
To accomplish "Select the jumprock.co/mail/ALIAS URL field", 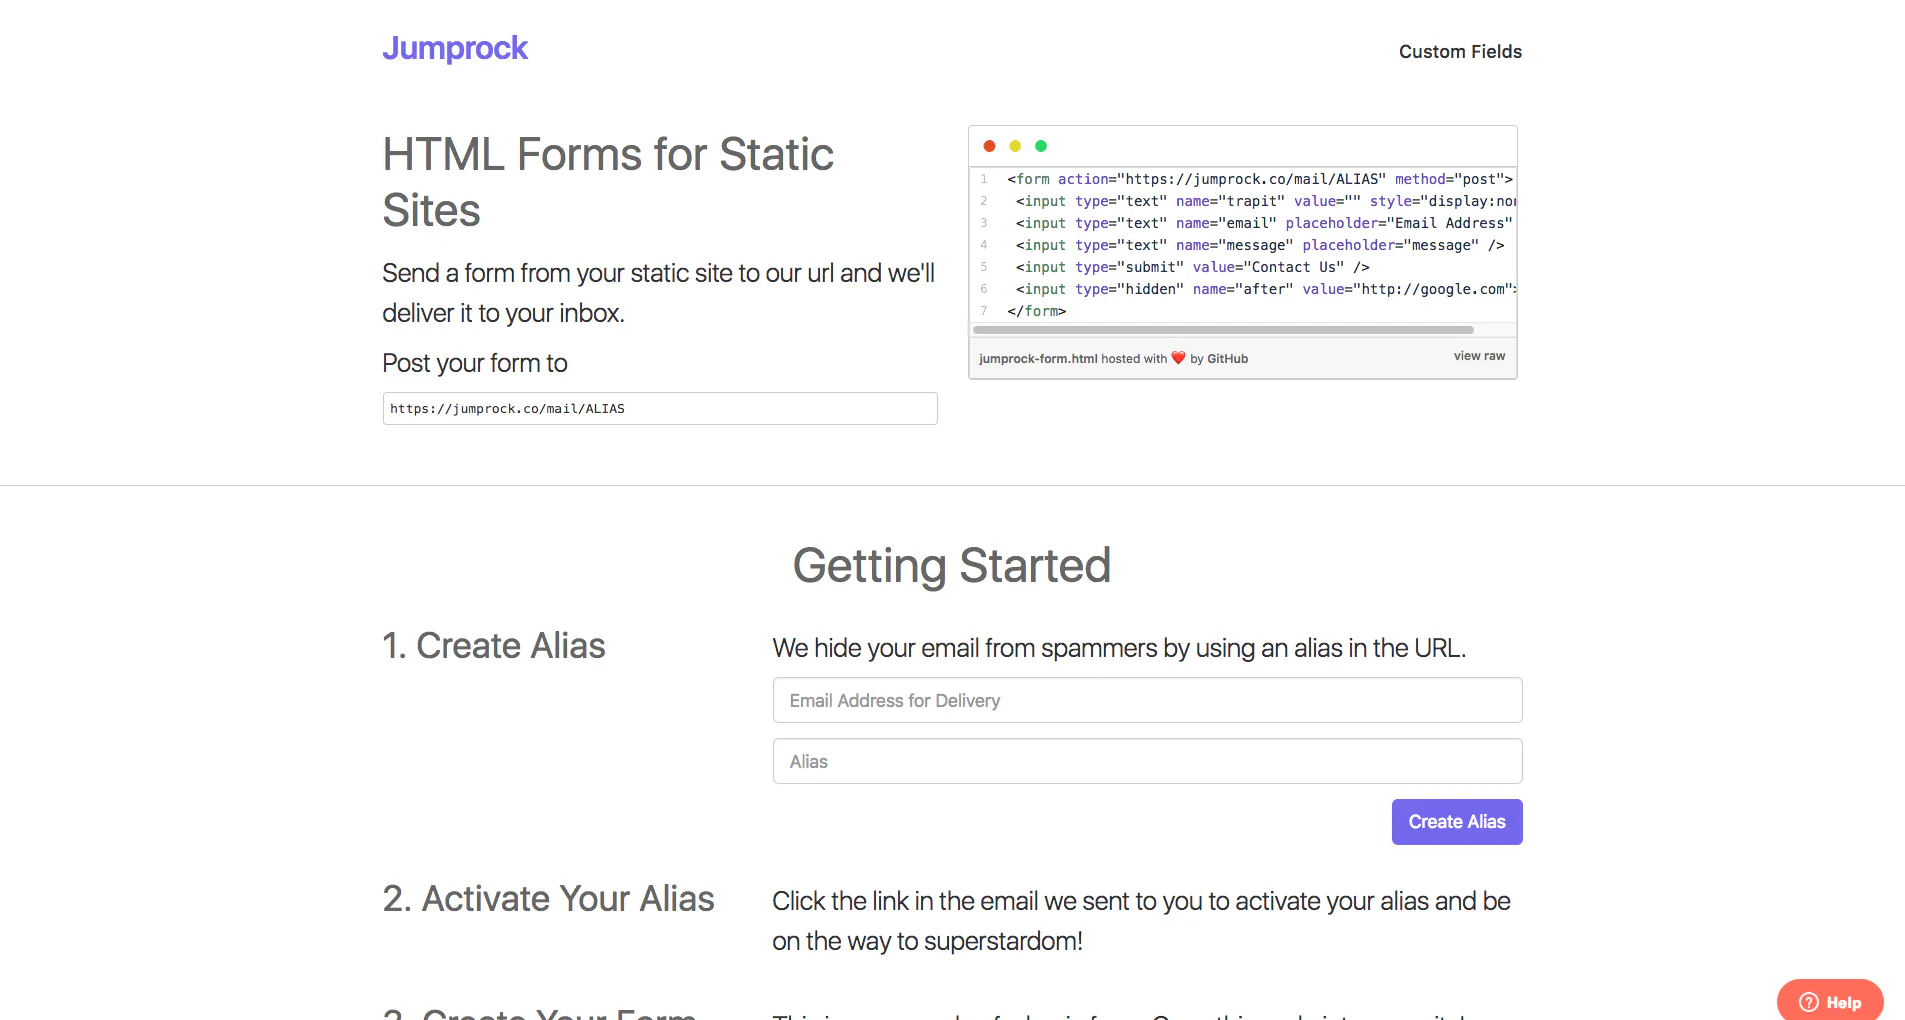I will click(660, 408).
